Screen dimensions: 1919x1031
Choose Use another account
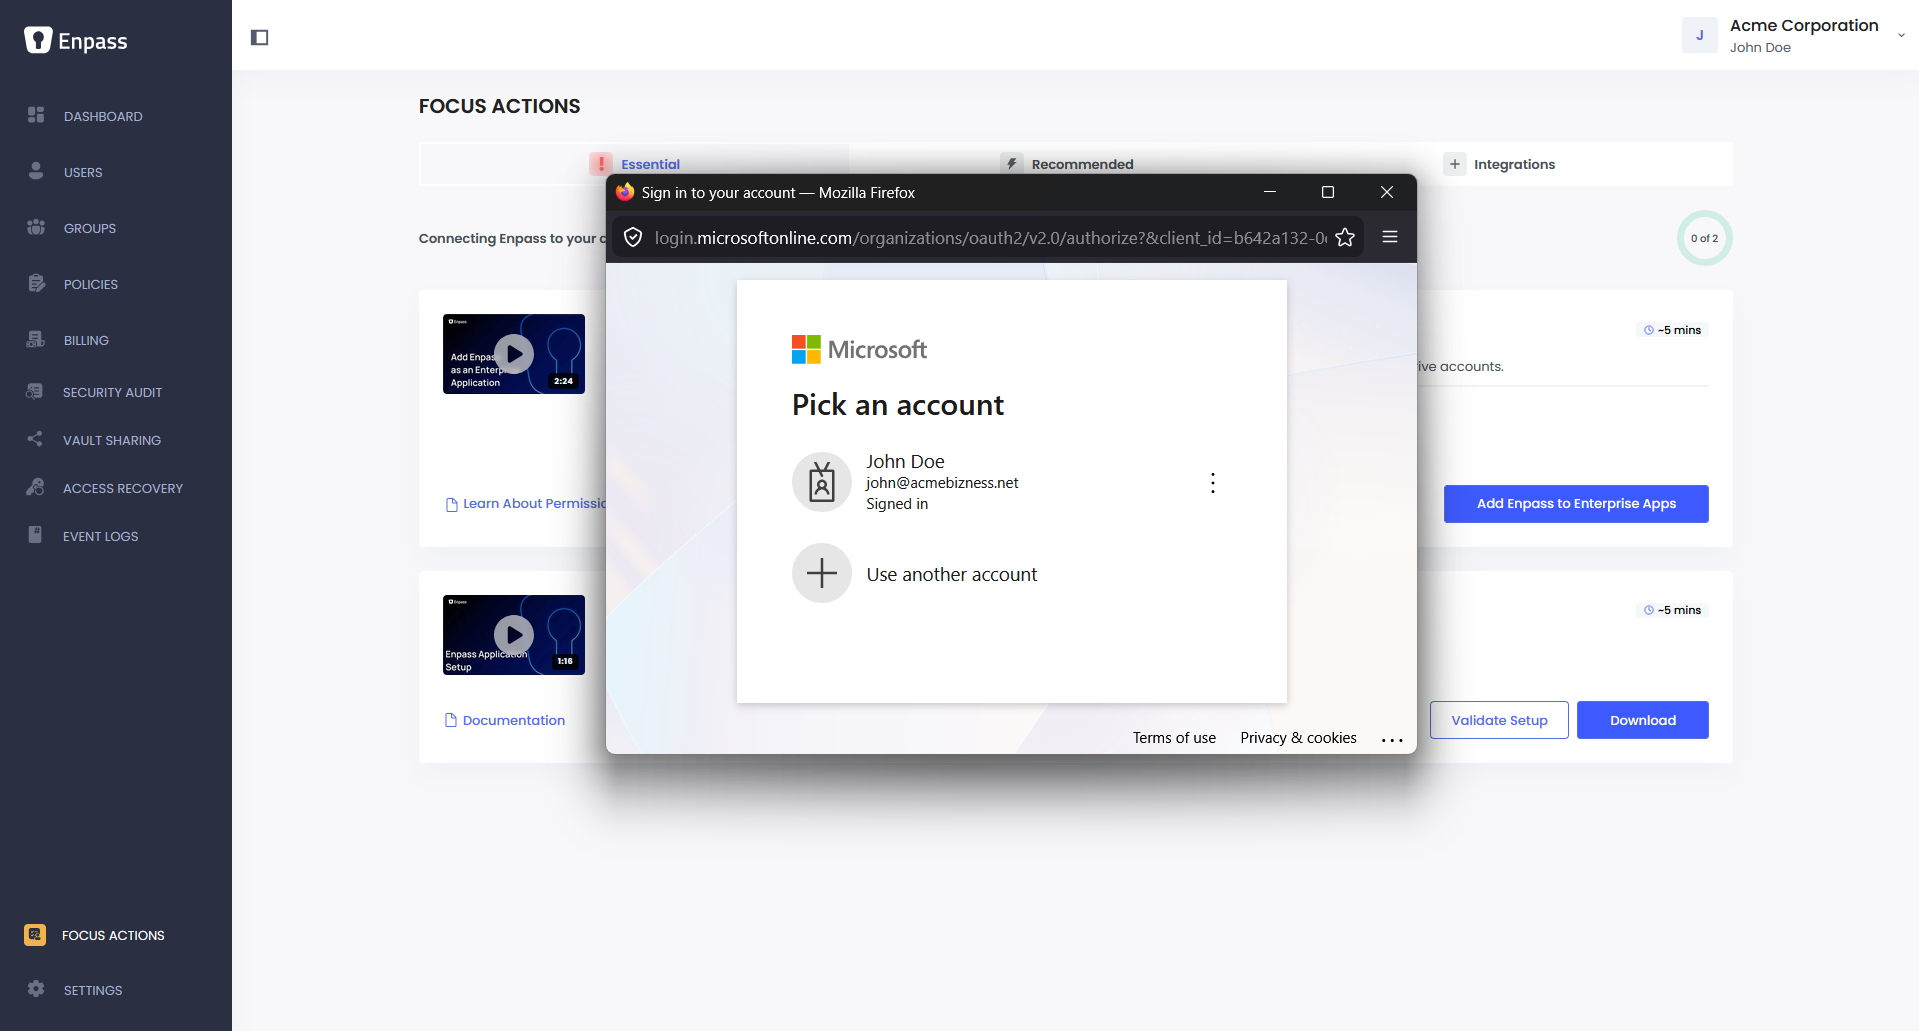click(x=951, y=574)
